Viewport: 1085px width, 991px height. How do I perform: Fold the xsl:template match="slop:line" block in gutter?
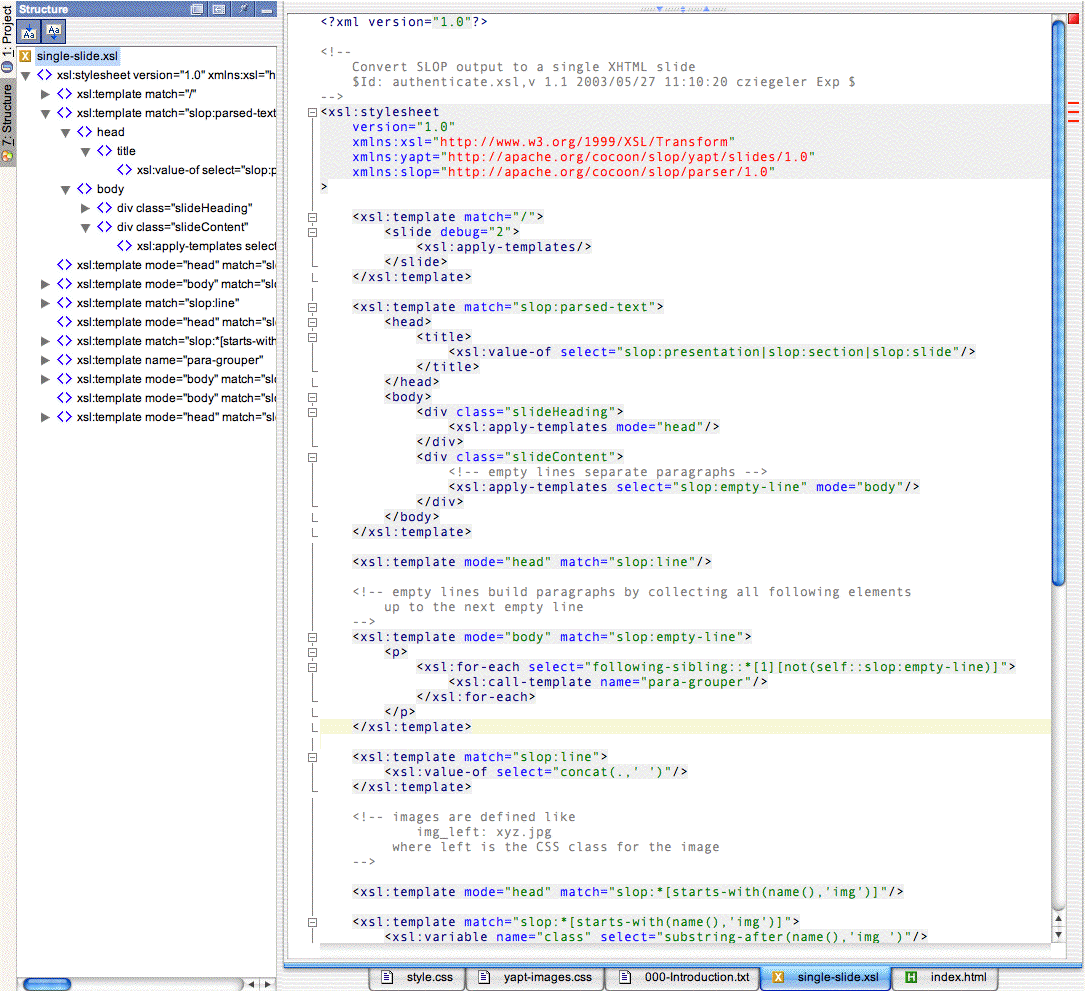tap(312, 758)
